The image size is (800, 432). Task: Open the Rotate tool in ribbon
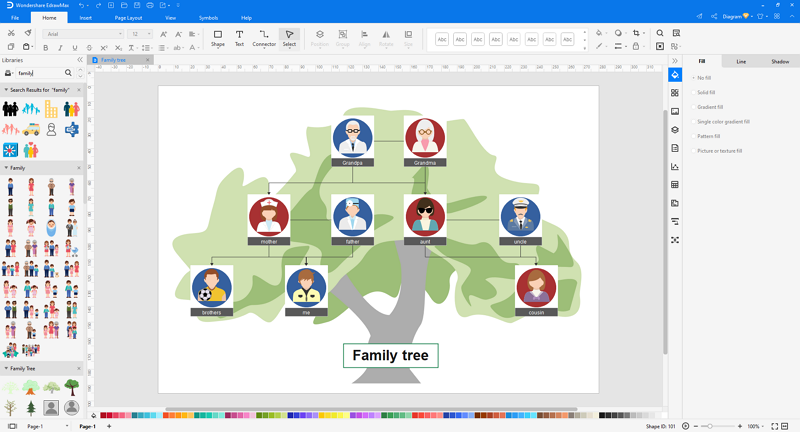[x=386, y=38]
